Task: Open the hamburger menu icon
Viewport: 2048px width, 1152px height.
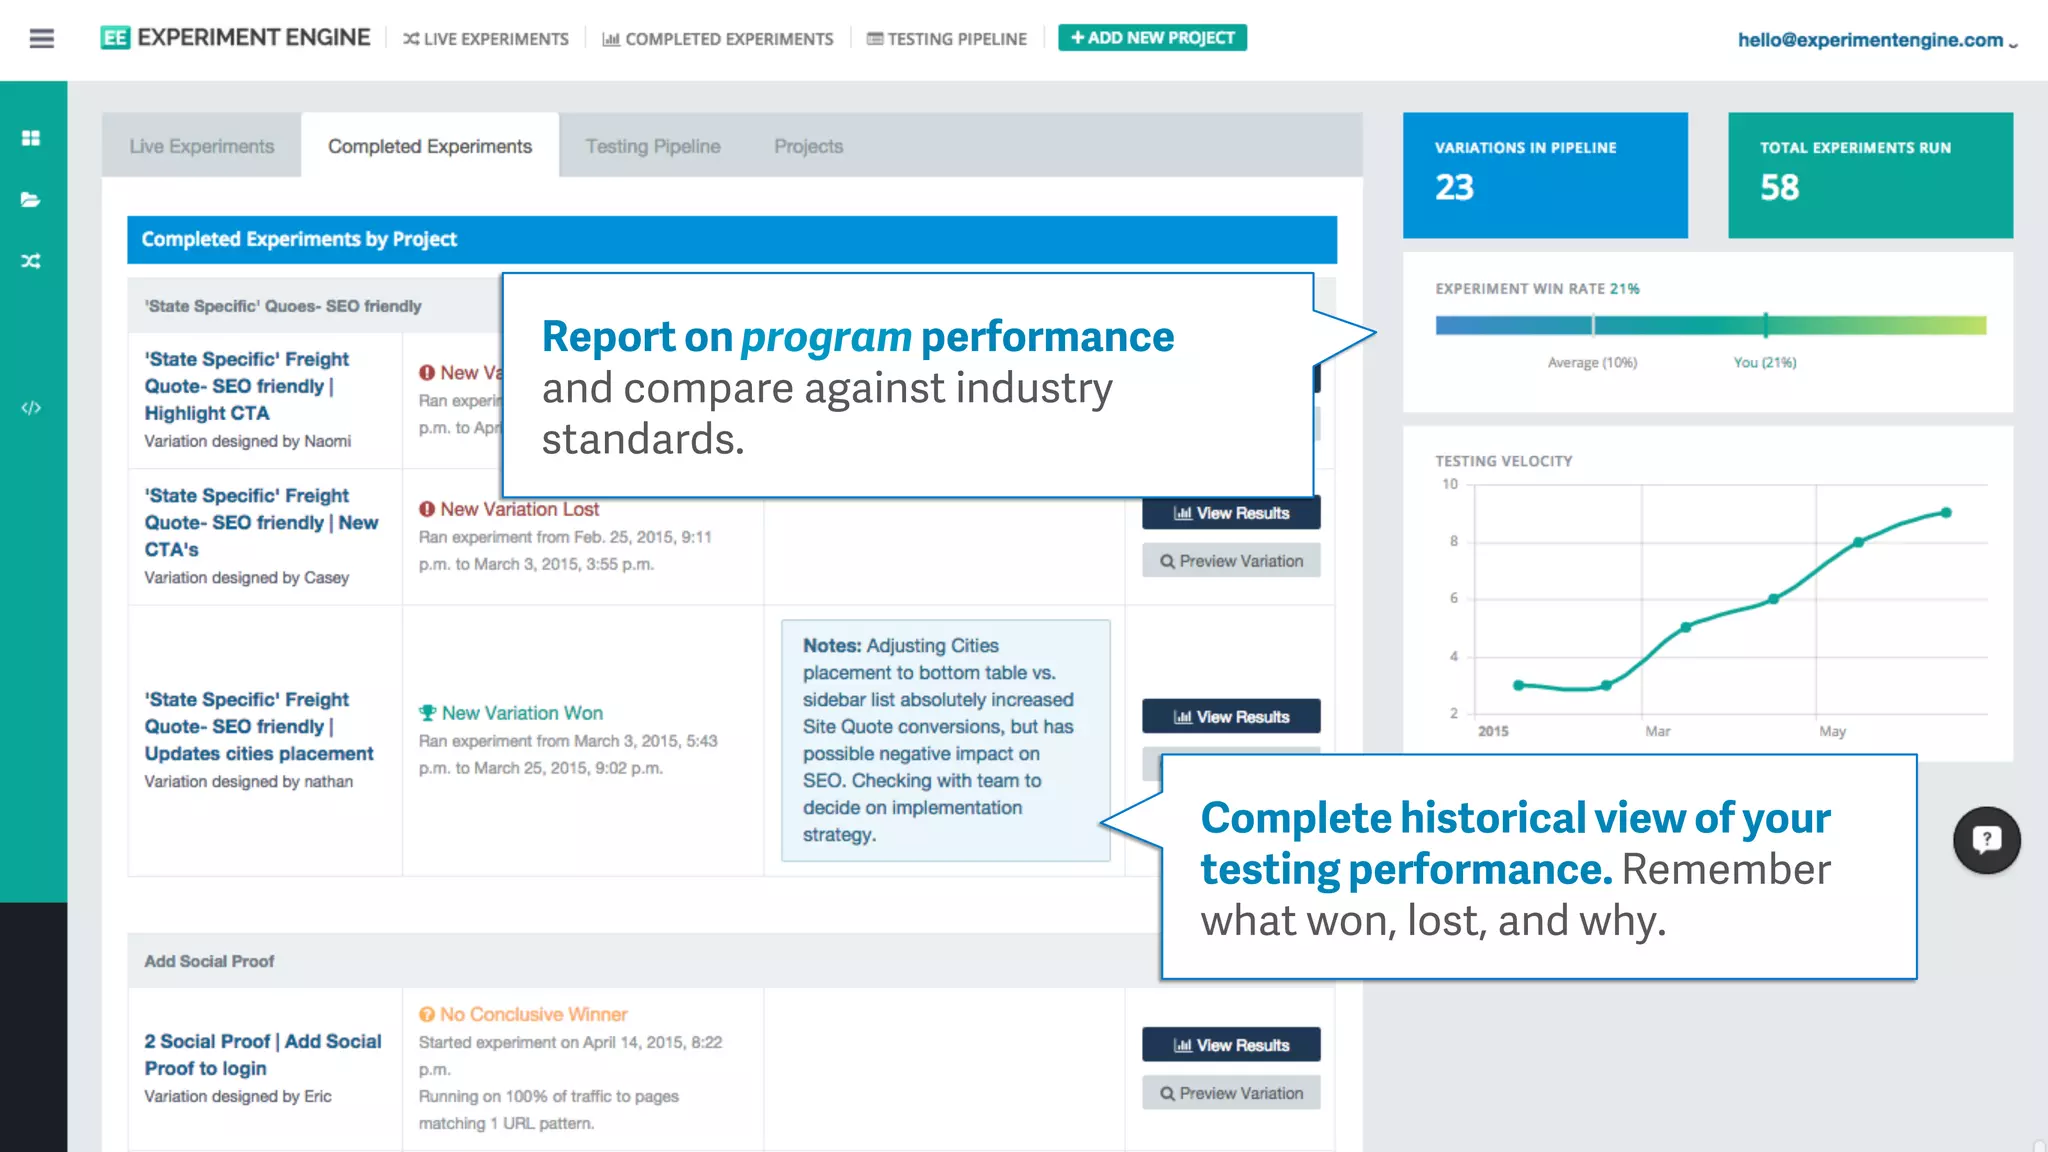Action: click(x=41, y=39)
